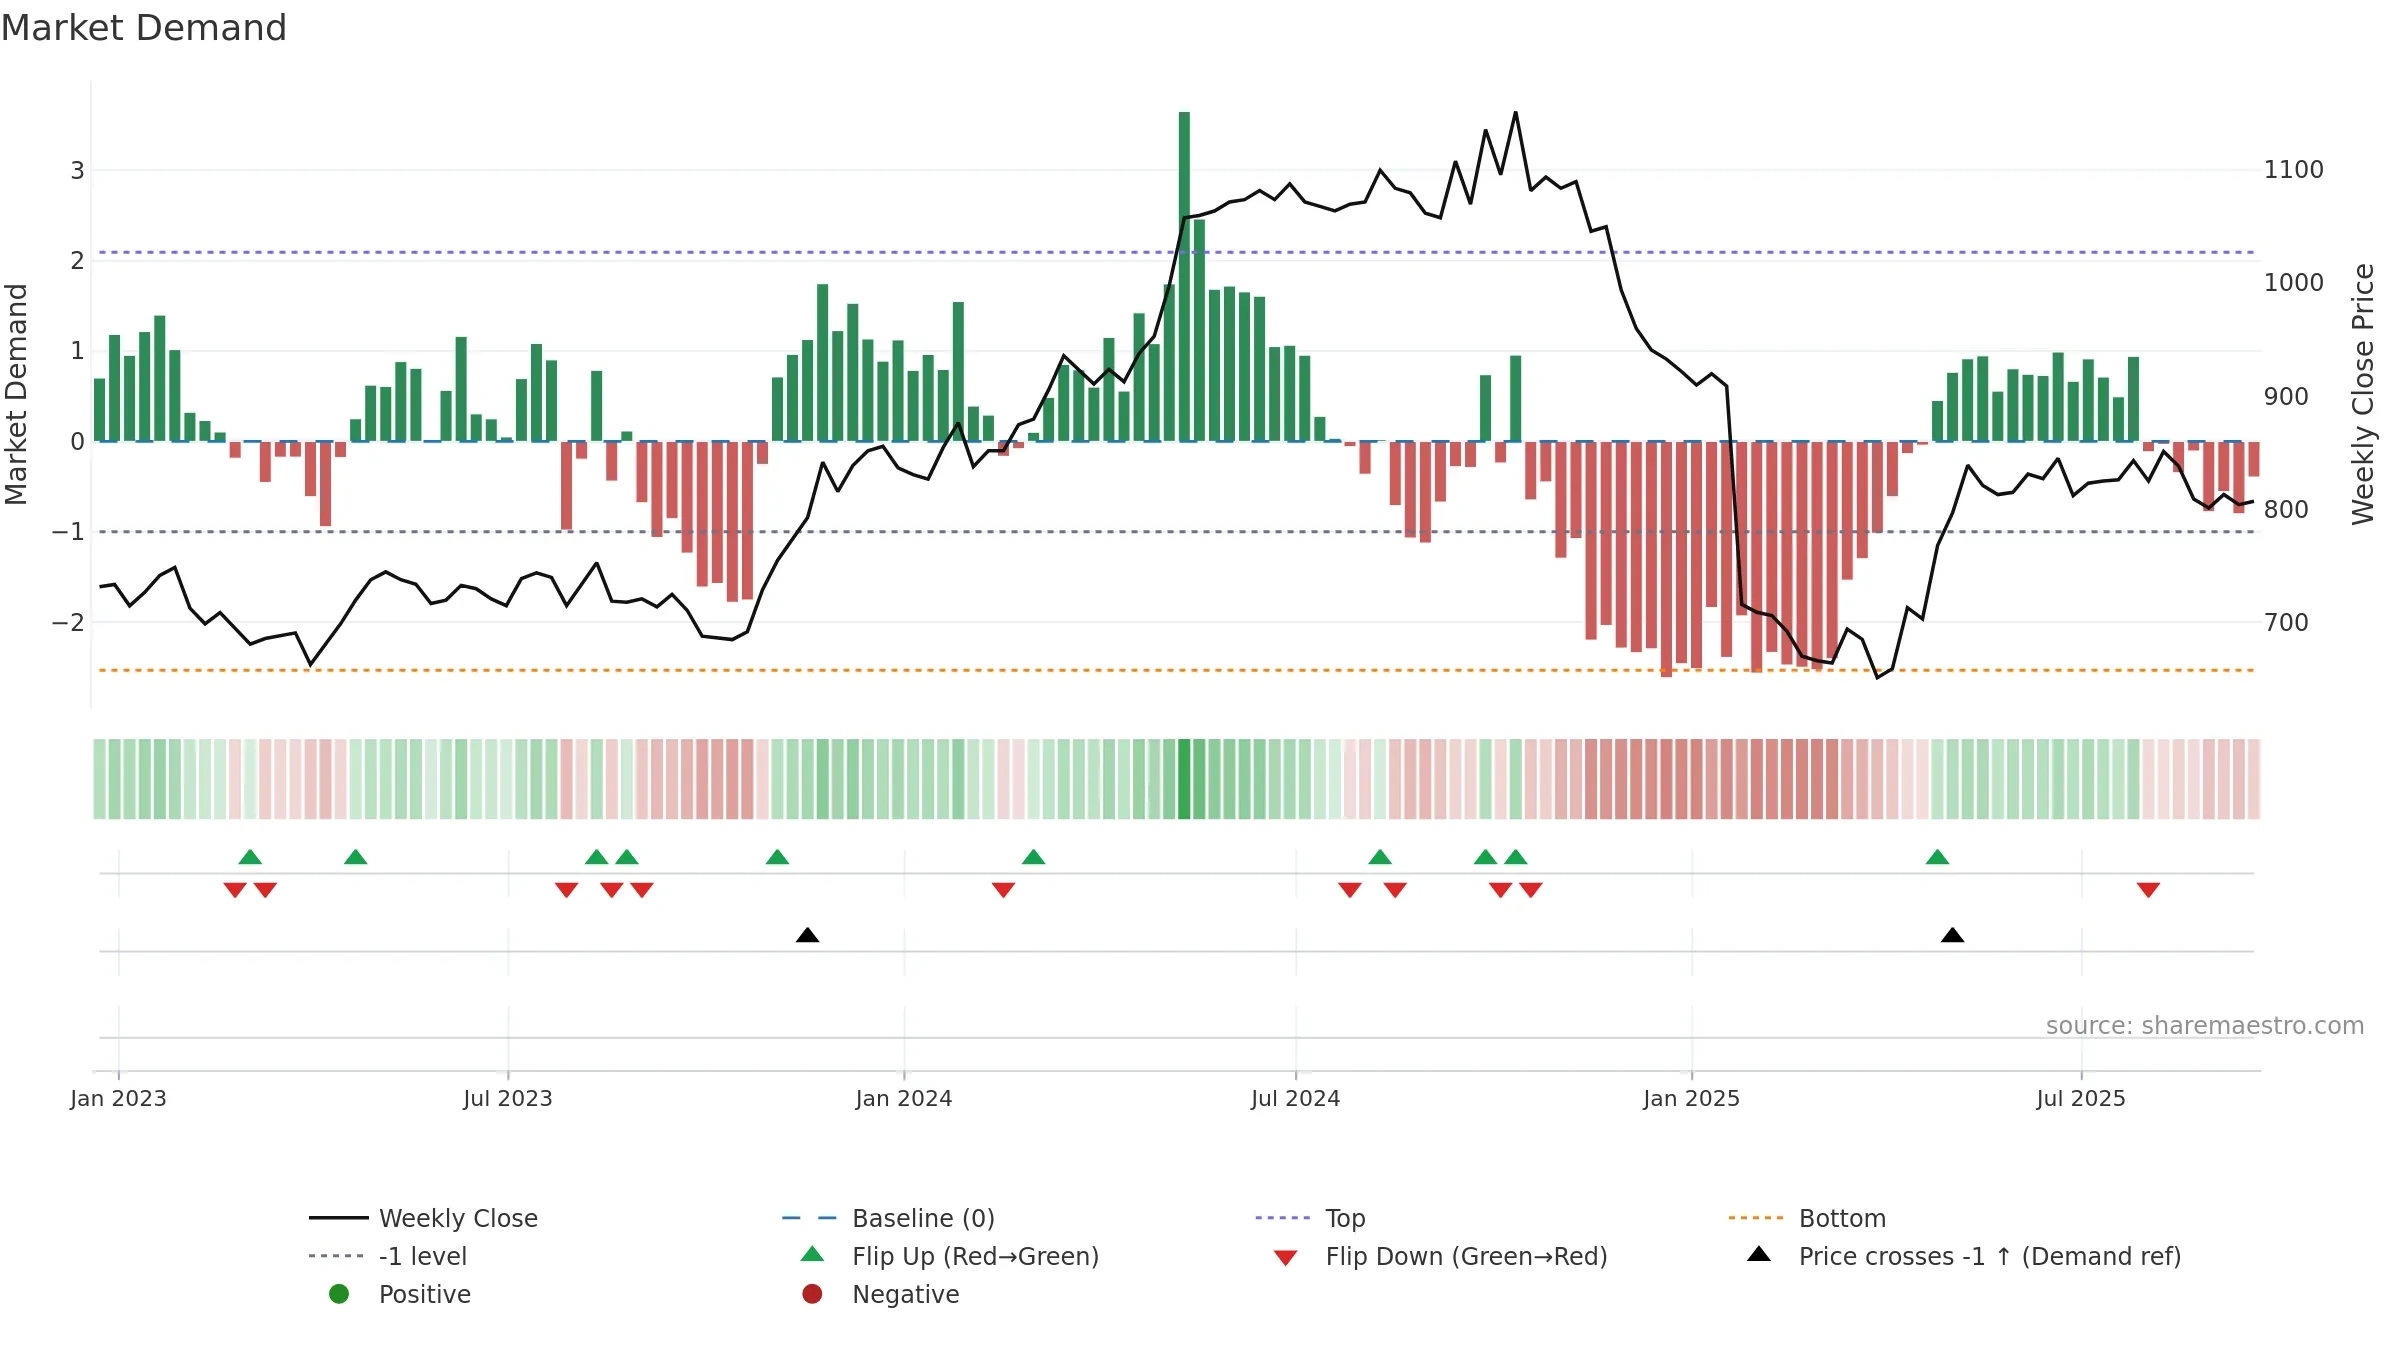The height and width of the screenshot is (1350, 2400).
Task: Click the Jul 2024 x-axis label
Action: 1296,1099
